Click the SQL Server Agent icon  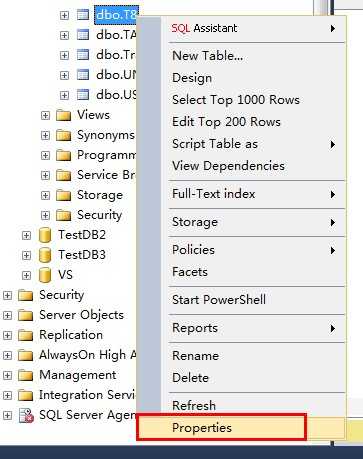click(26, 415)
